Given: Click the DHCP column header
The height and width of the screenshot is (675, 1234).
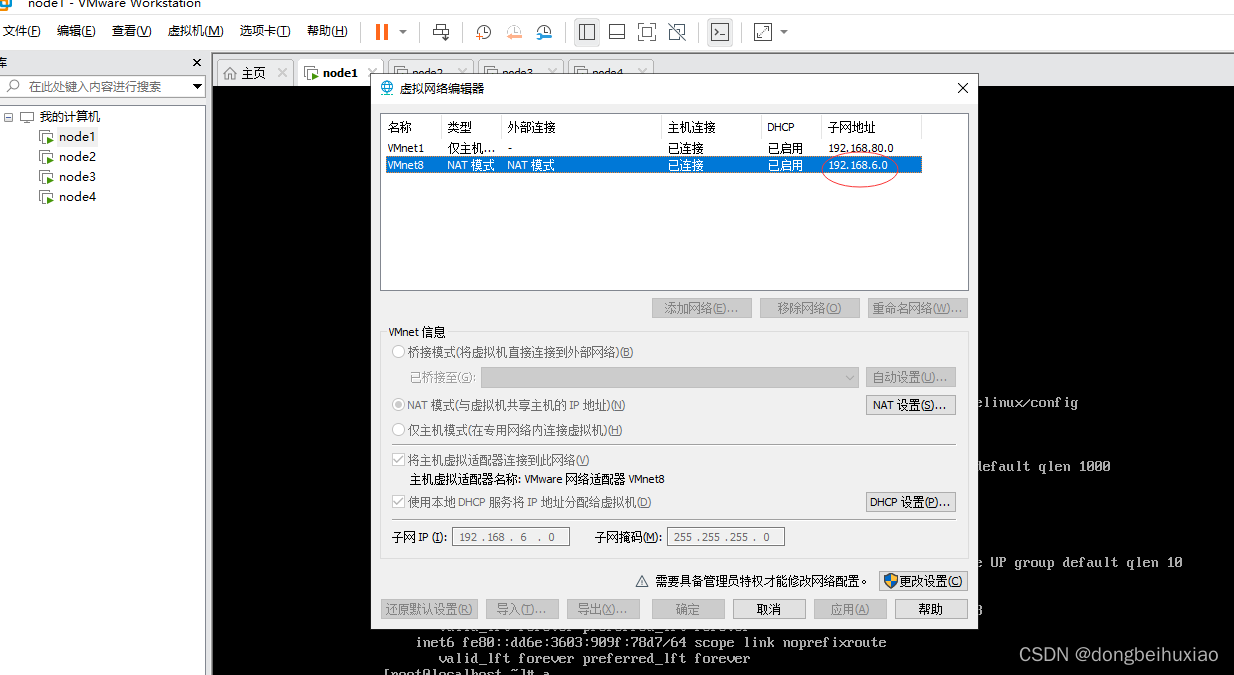Looking at the screenshot, I should 791,127.
